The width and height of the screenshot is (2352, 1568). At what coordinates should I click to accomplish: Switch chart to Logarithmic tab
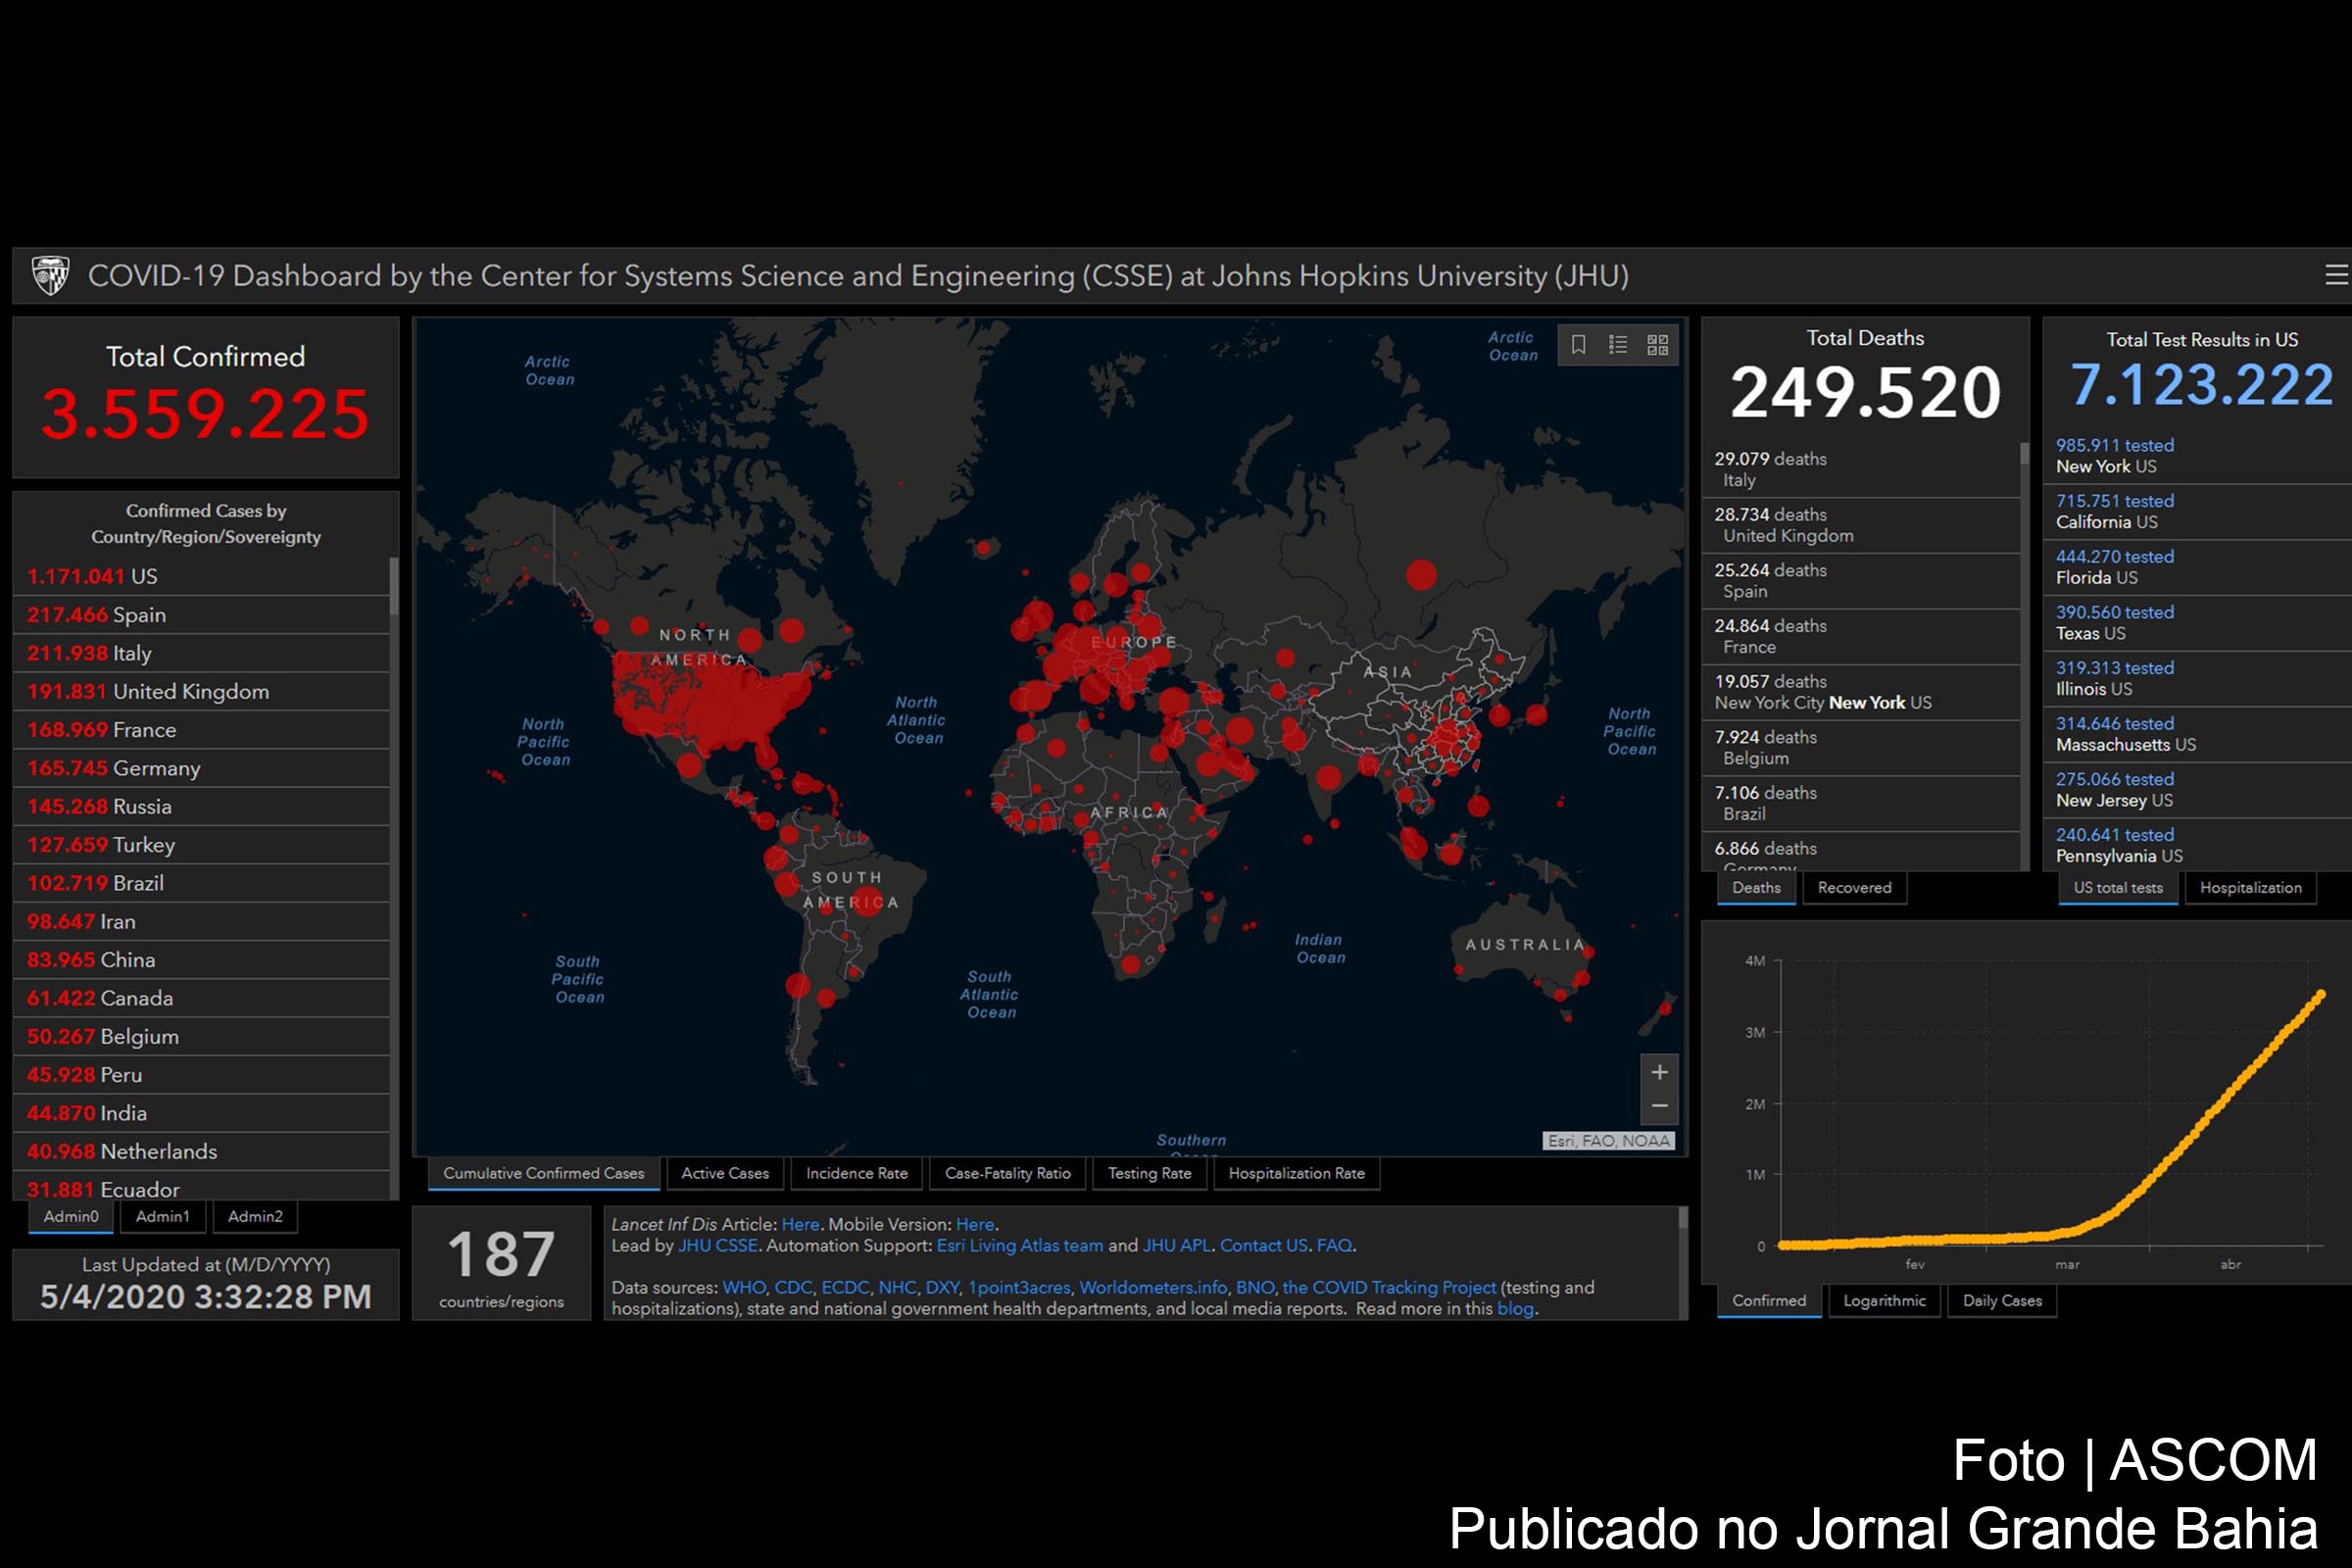point(1884,1300)
